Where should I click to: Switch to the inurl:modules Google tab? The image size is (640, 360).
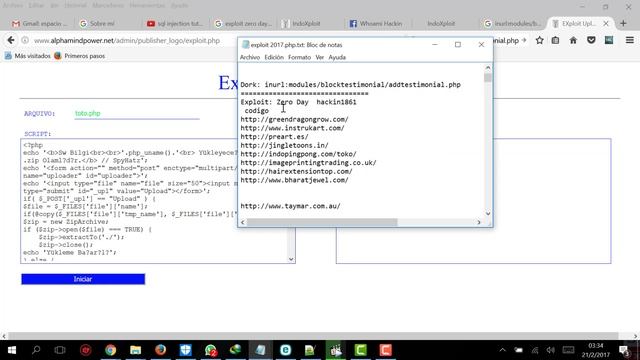point(513,24)
